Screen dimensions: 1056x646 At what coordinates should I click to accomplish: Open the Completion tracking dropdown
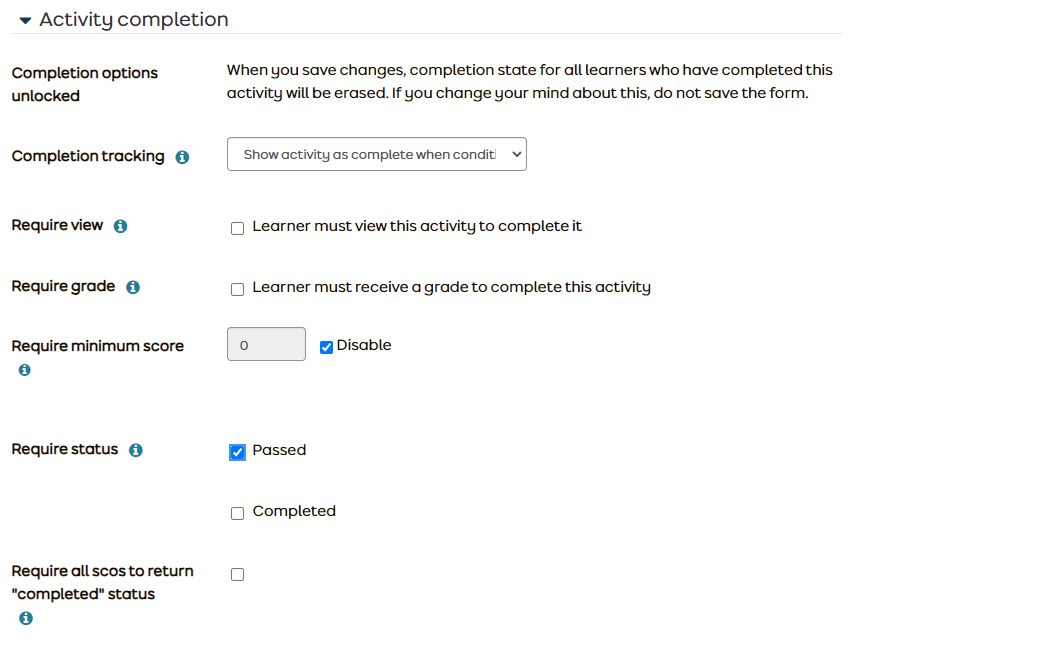(x=376, y=155)
